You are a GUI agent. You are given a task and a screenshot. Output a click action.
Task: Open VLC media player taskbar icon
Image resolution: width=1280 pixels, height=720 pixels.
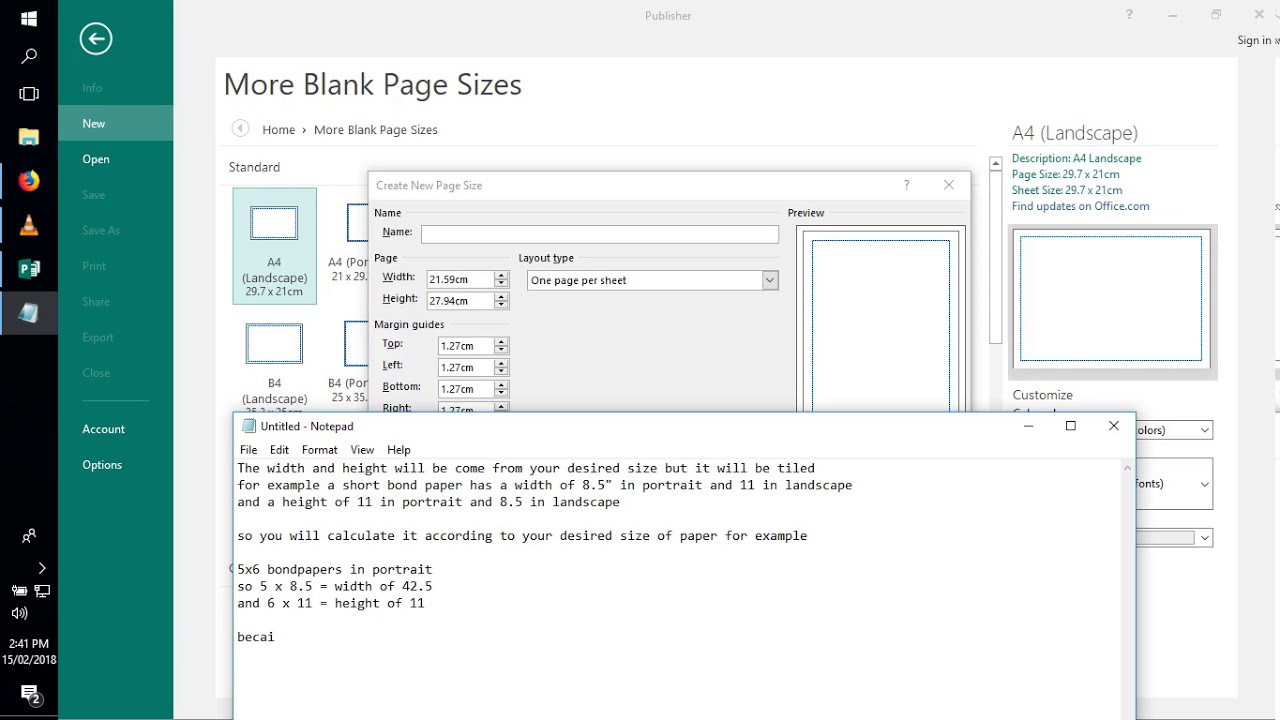click(x=29, y=225)
